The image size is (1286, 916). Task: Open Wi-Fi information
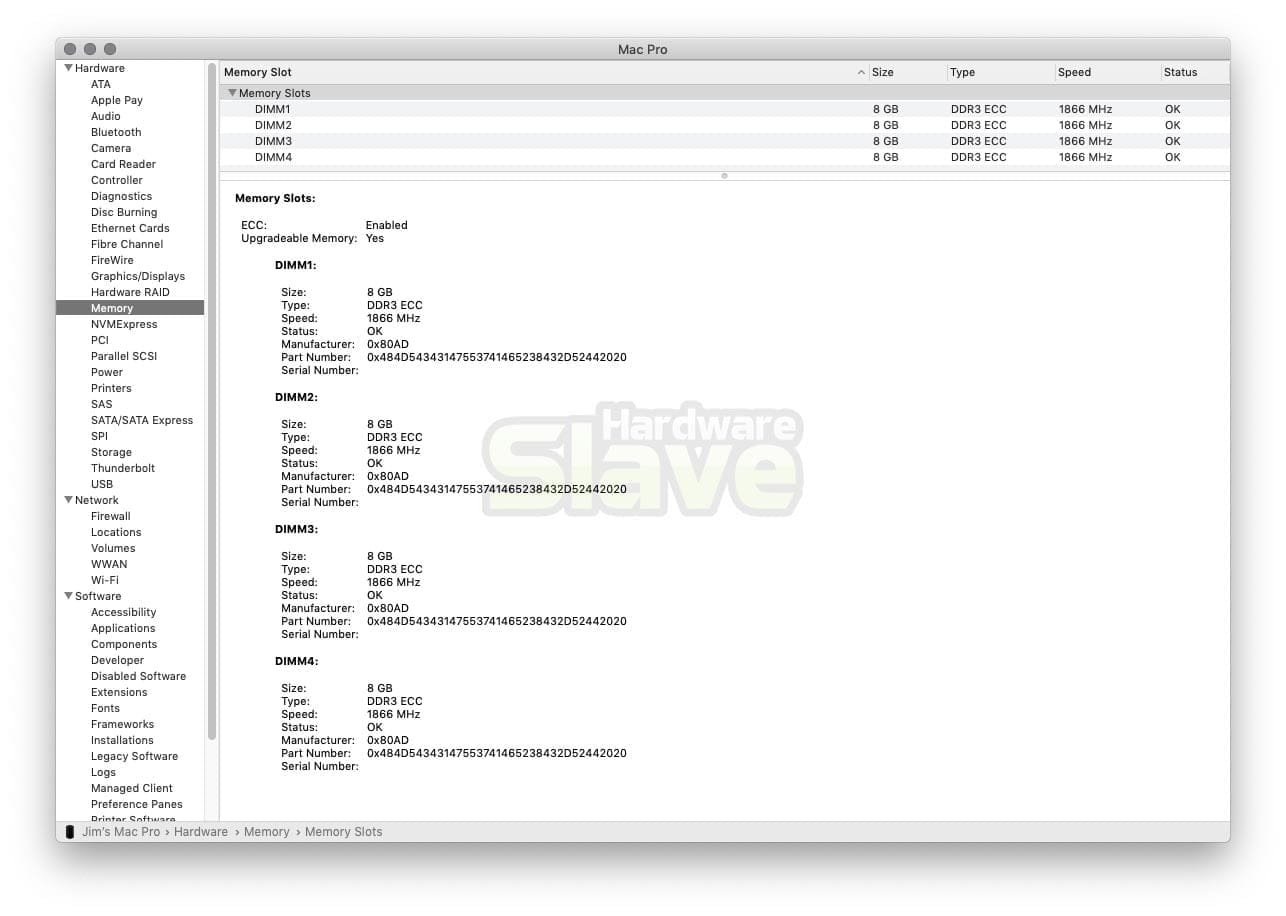coord(105,580)
